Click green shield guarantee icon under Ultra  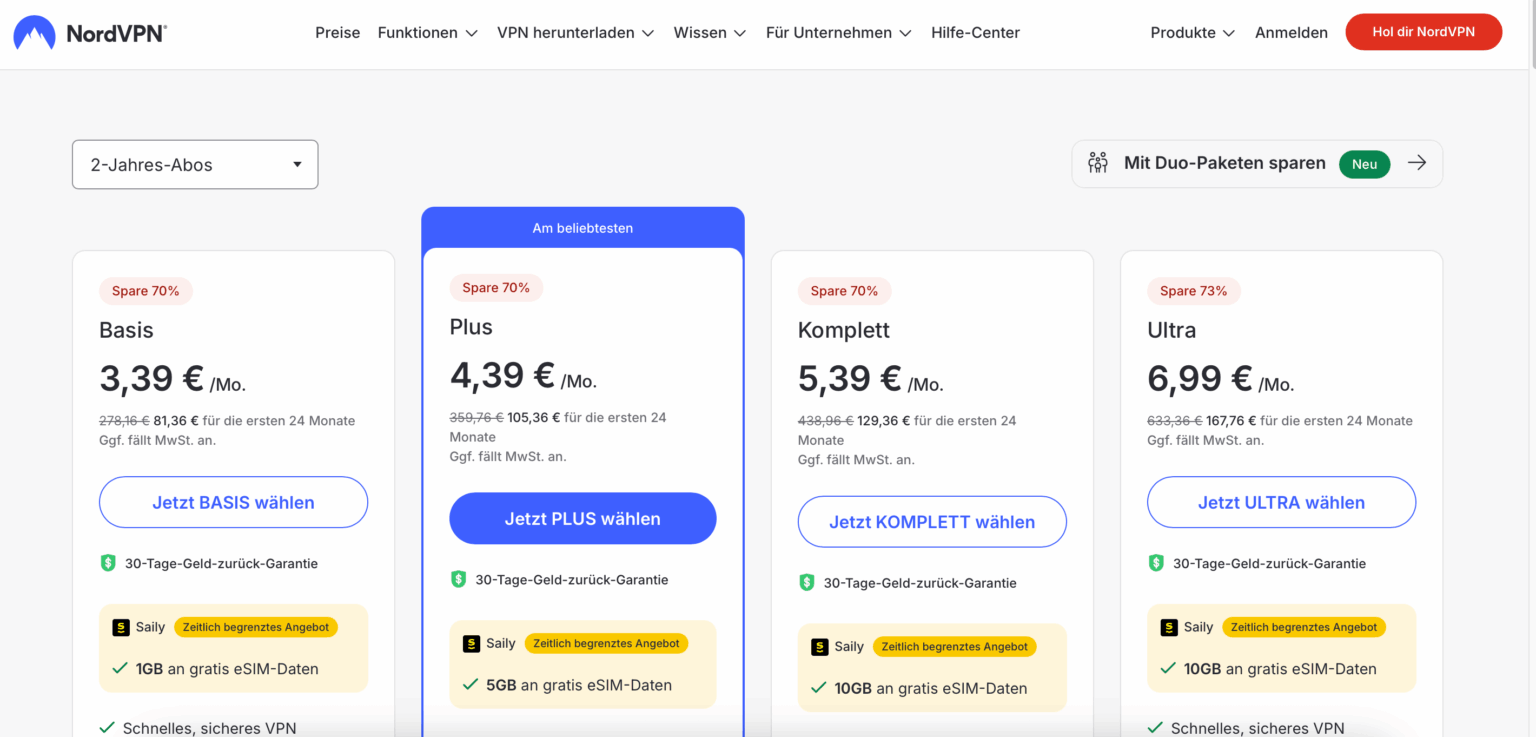(1156, 563)
